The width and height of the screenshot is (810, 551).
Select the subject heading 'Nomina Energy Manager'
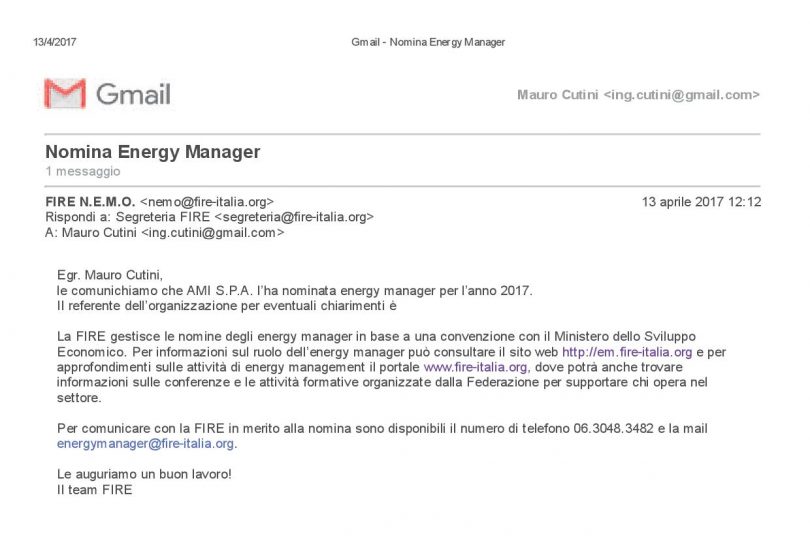click(152, 152)
